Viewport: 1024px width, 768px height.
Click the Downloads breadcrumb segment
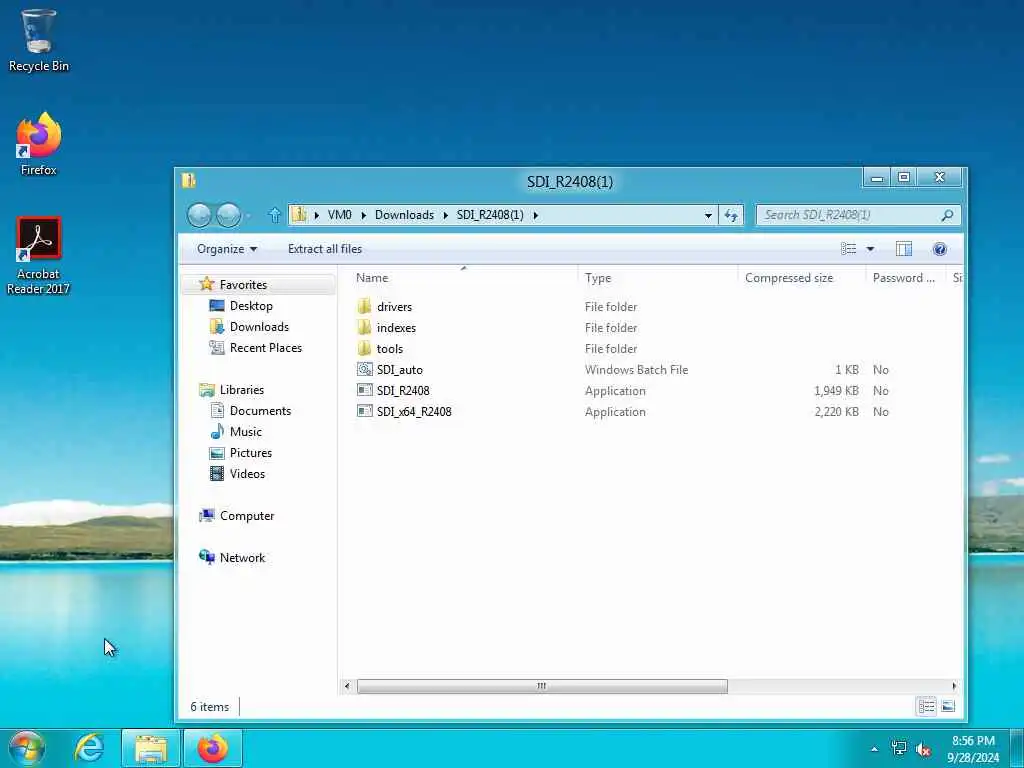click(404, 215)
